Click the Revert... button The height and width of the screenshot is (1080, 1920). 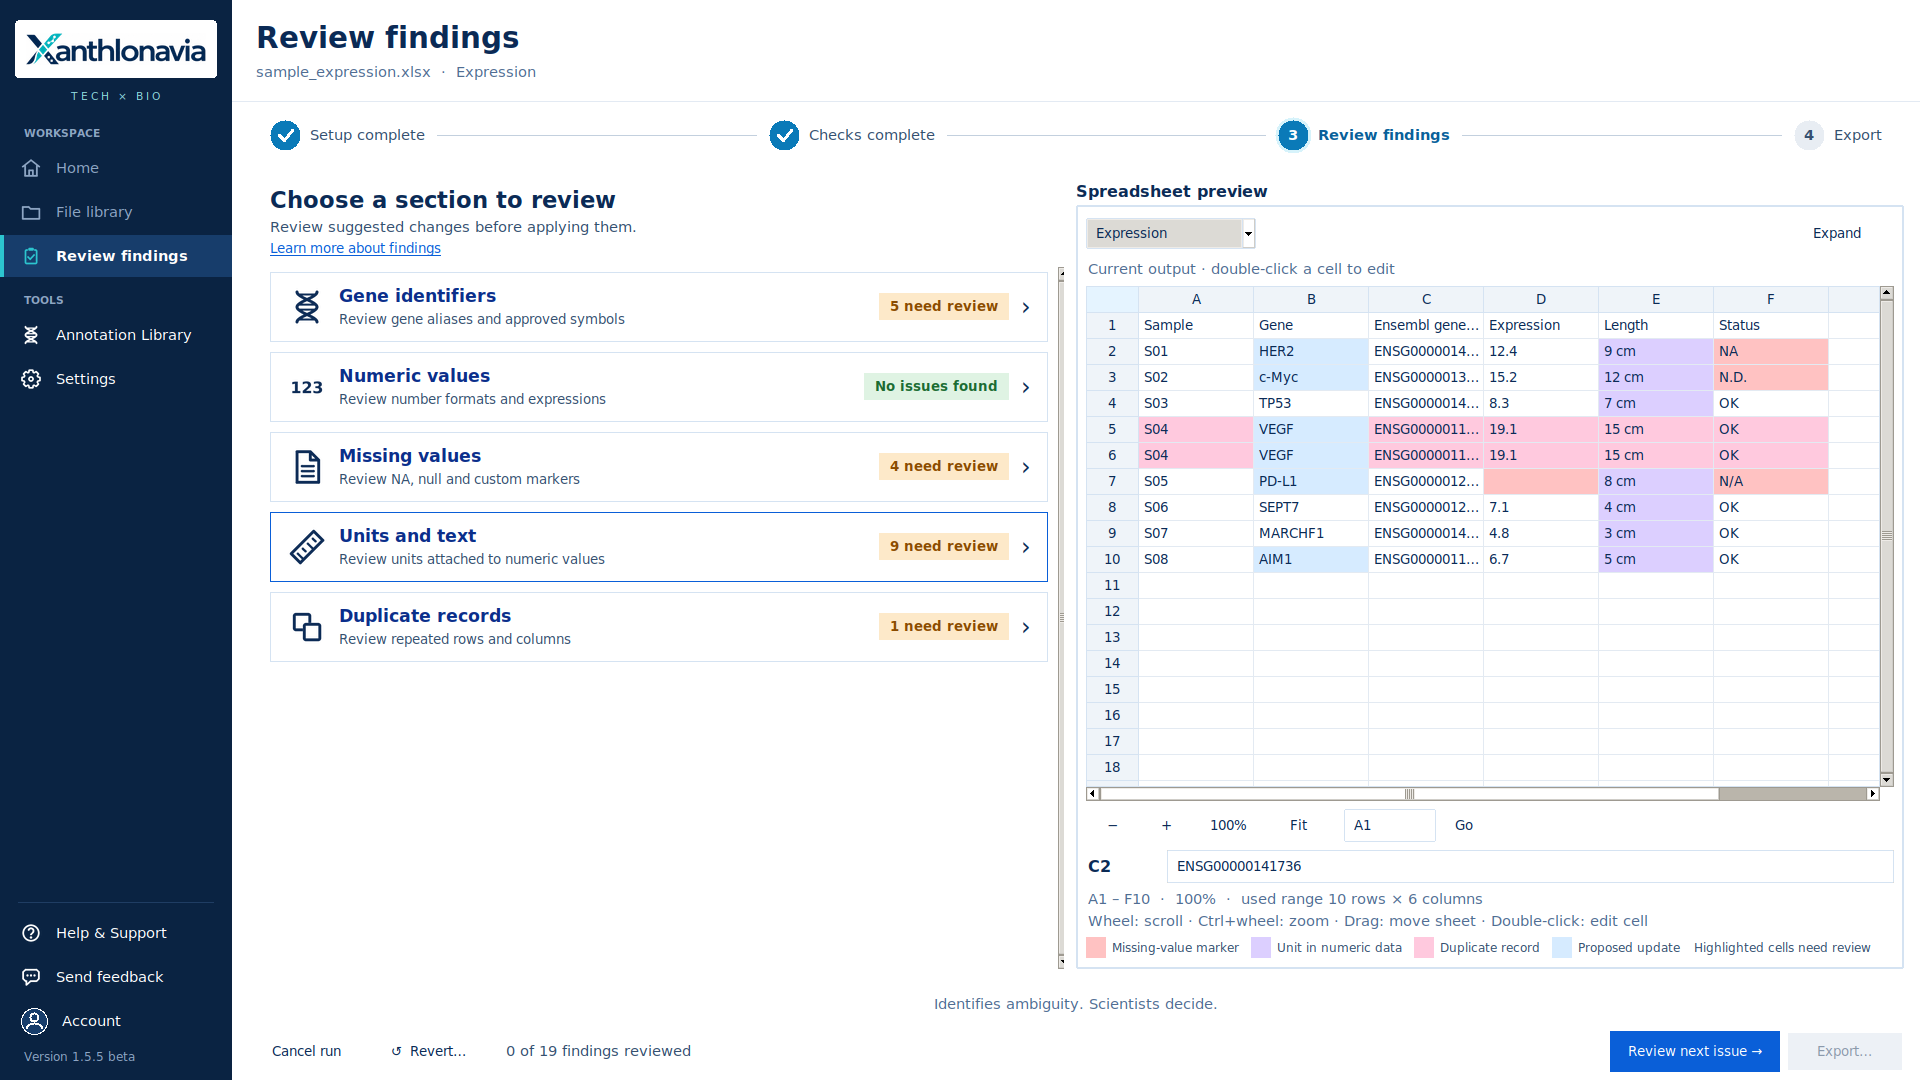point(428,1051)
